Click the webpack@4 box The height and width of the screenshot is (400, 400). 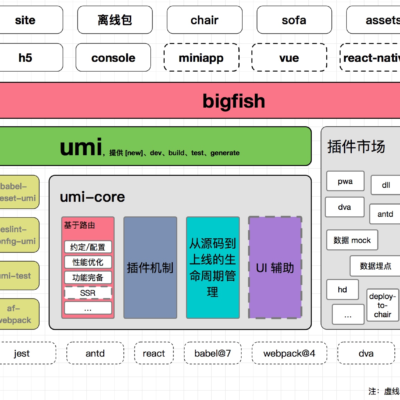click(289, 353)
